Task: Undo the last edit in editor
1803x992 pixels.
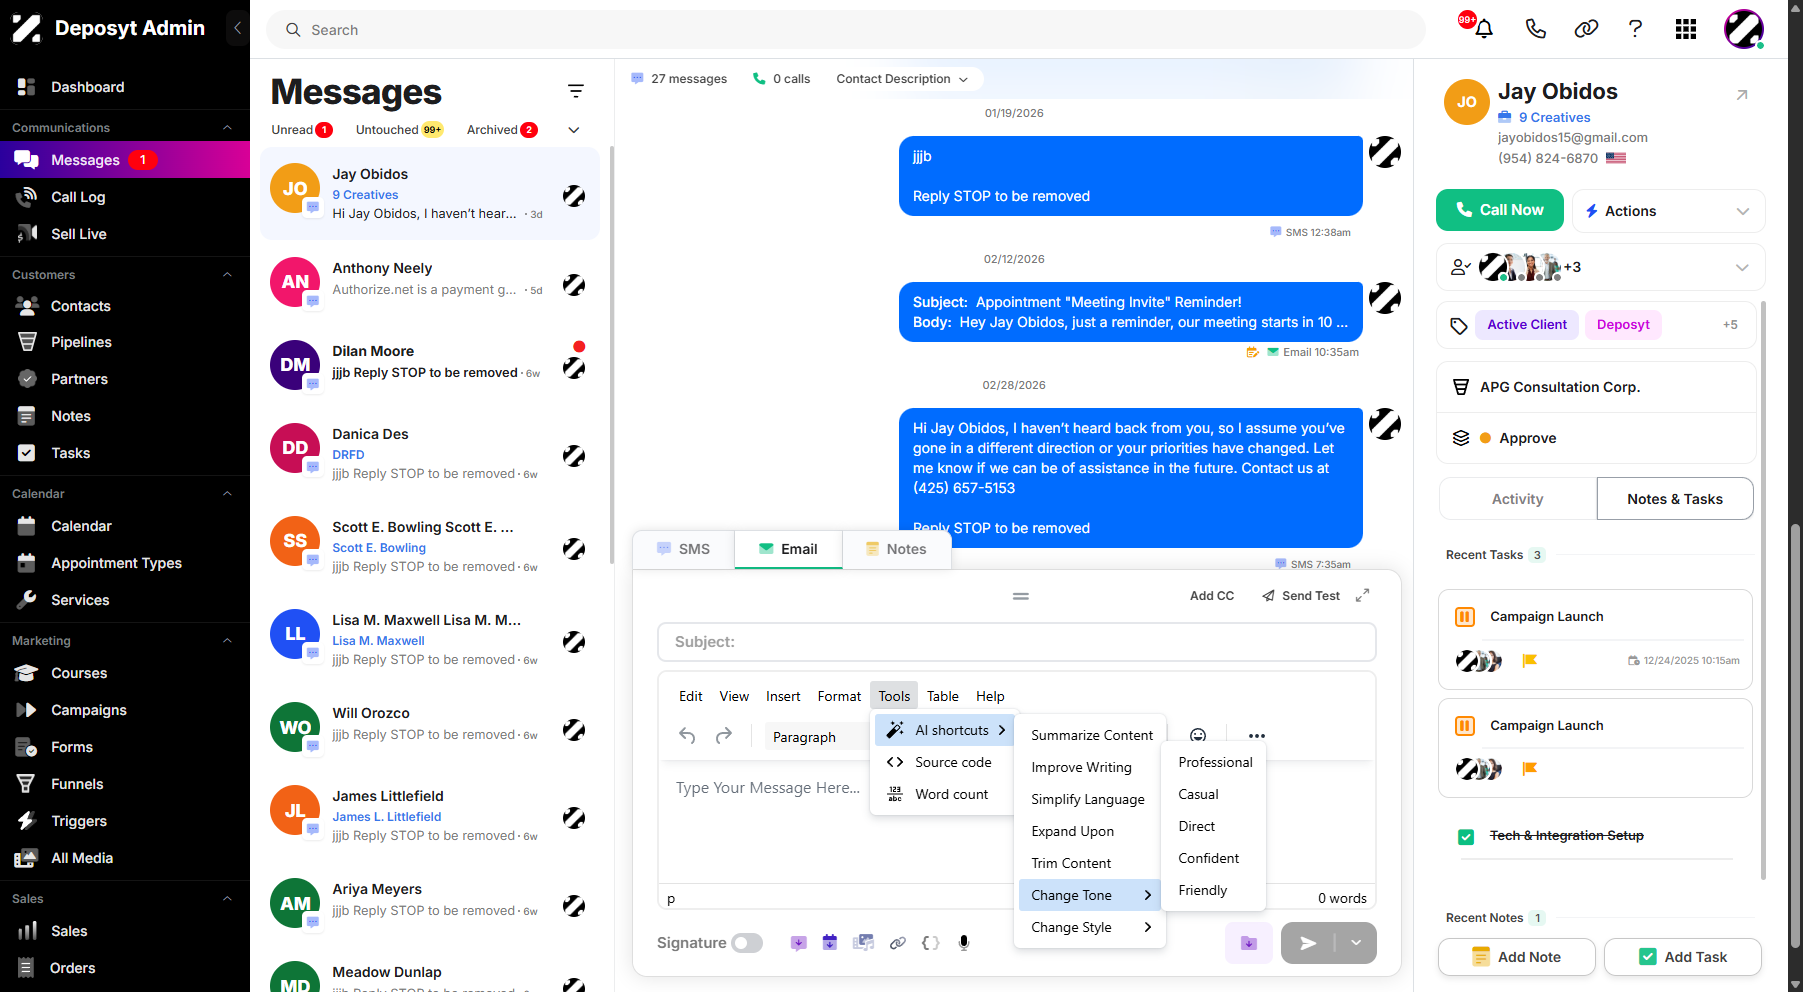Action: tap(687, 736)
